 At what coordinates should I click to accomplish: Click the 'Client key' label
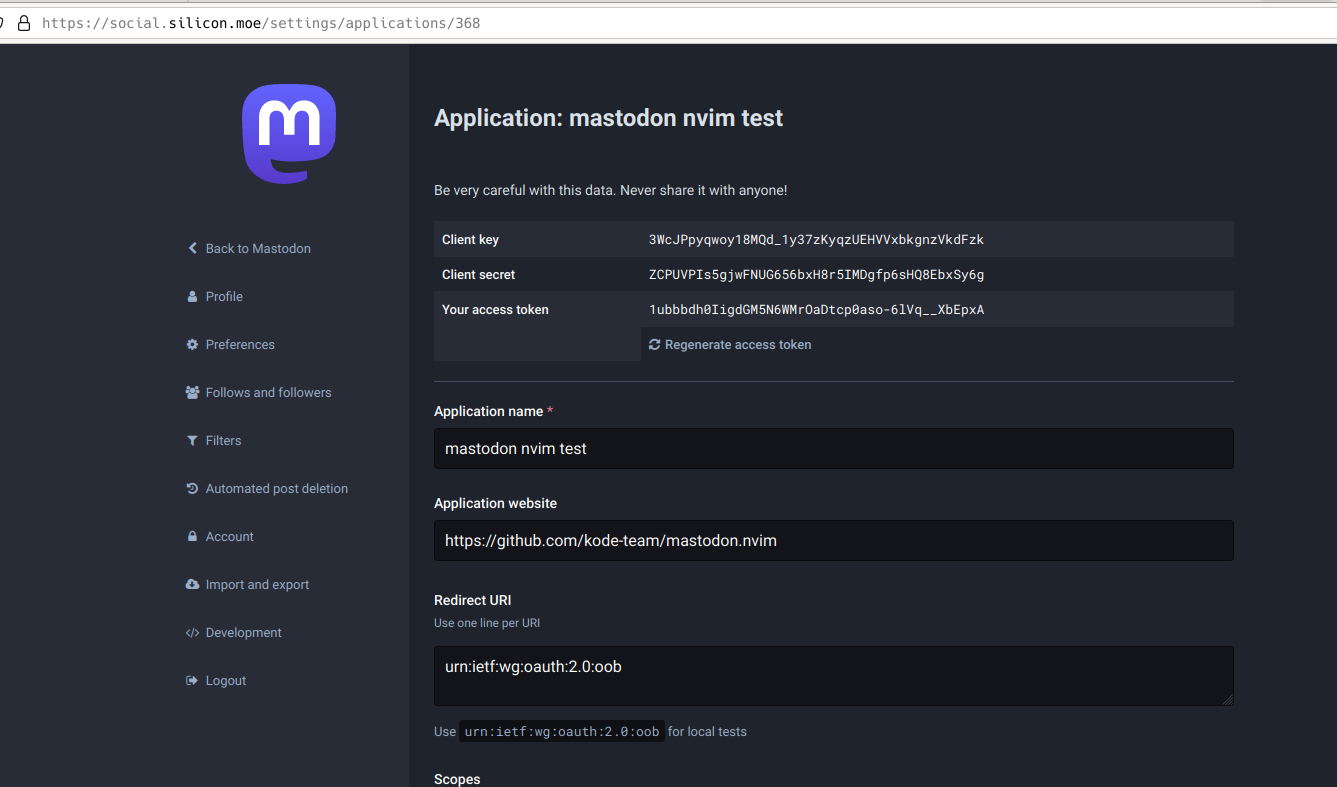pos(470,240)
